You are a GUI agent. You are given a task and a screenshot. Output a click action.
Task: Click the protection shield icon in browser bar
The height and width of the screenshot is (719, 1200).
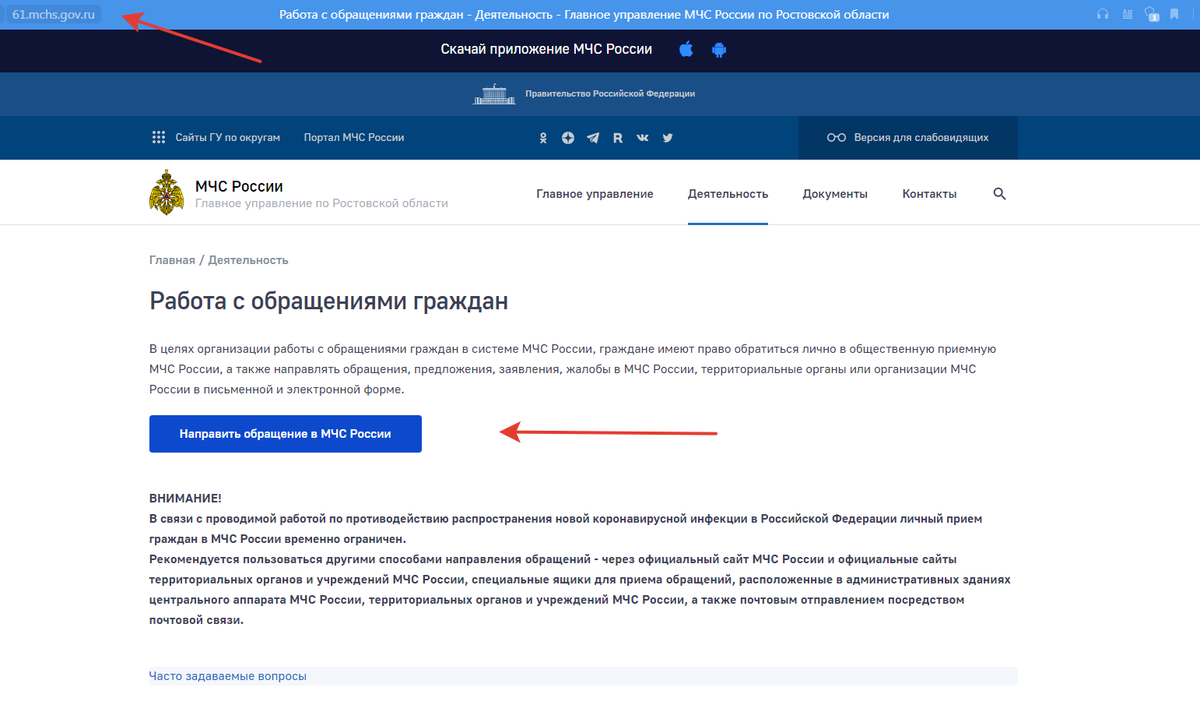click(x=1152, y=14)
